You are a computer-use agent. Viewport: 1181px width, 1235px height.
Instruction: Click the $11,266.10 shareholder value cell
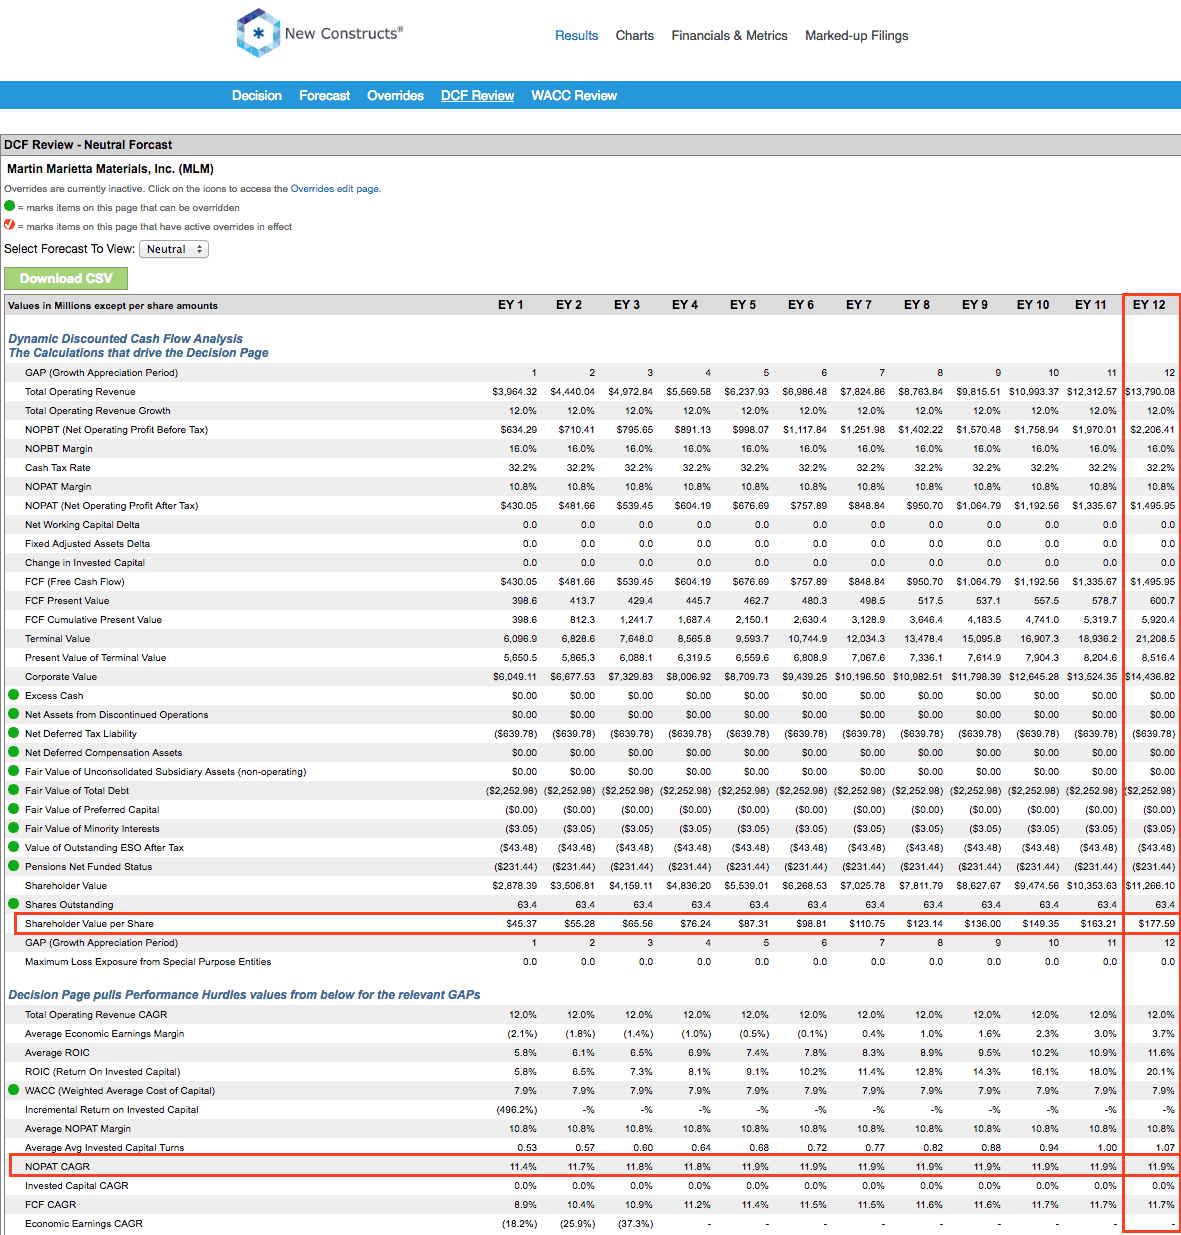(x=1150, y=886)
